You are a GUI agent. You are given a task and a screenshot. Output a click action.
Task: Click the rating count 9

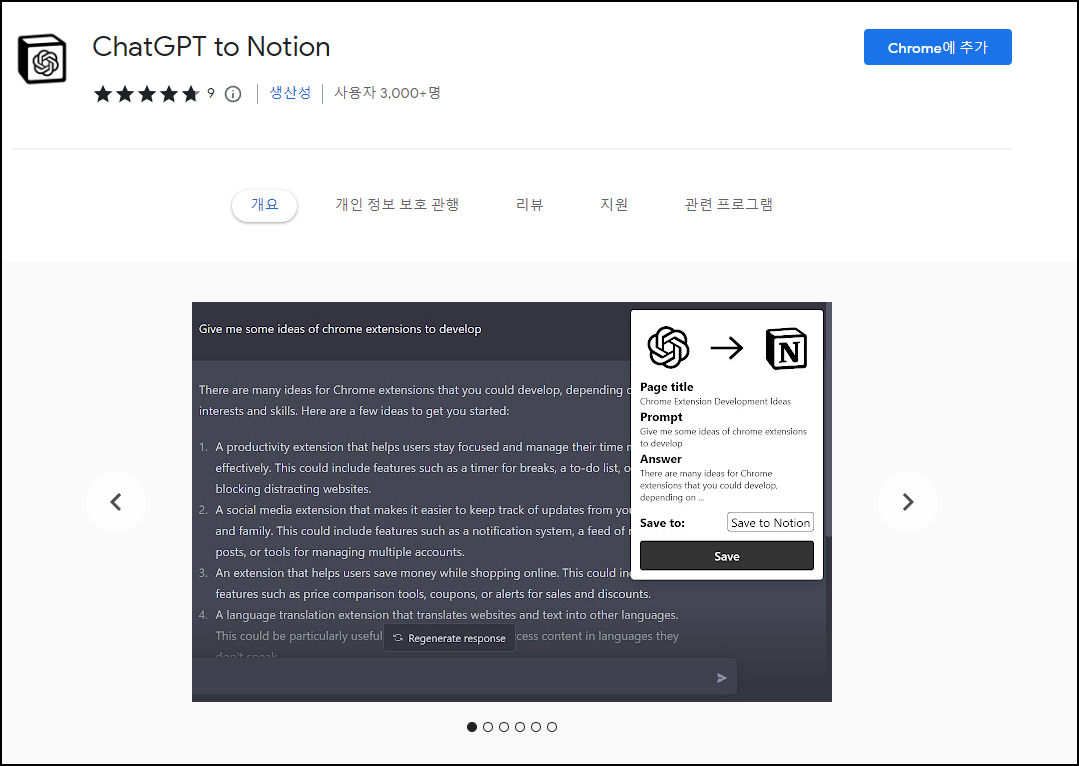coord(211,92)
